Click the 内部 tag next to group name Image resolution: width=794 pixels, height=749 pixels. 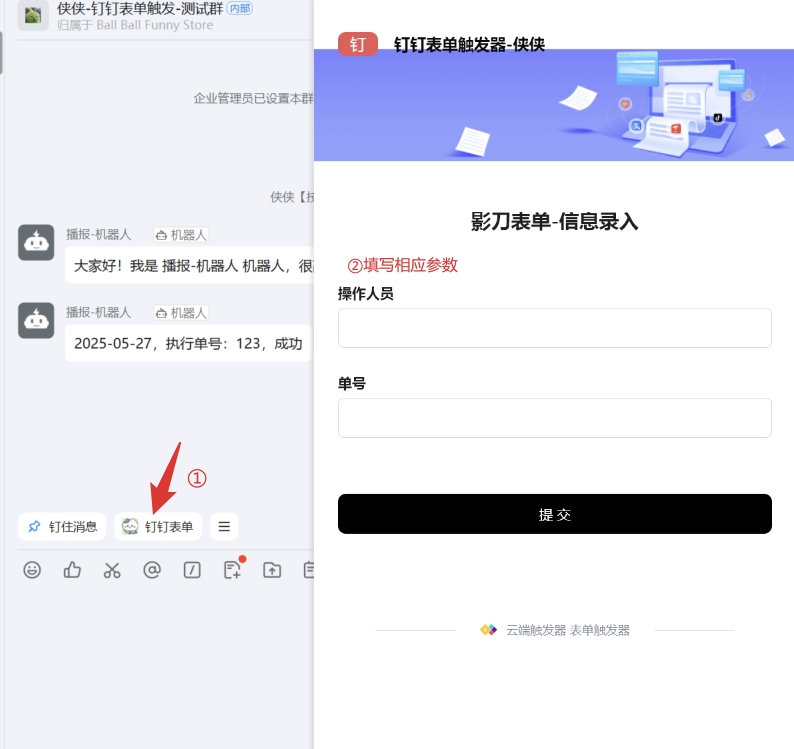point(240,8)
